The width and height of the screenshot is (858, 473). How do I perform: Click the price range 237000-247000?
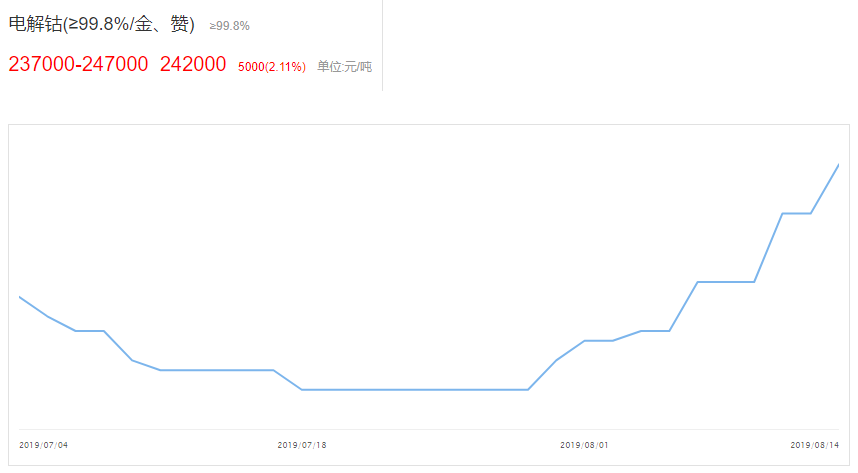[x=78, y=64]
